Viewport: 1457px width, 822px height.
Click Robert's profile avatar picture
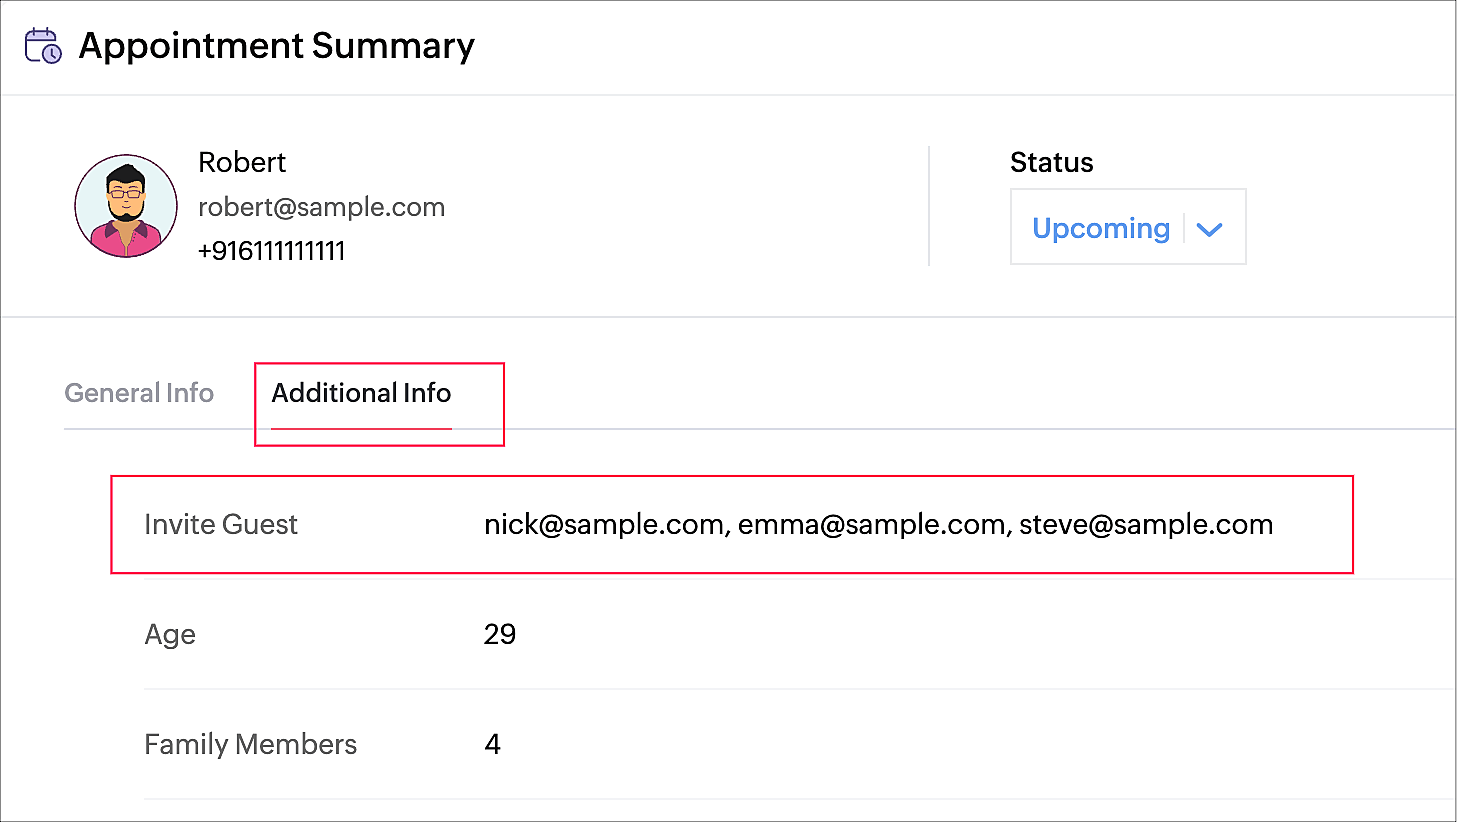[x=126, y=206]
